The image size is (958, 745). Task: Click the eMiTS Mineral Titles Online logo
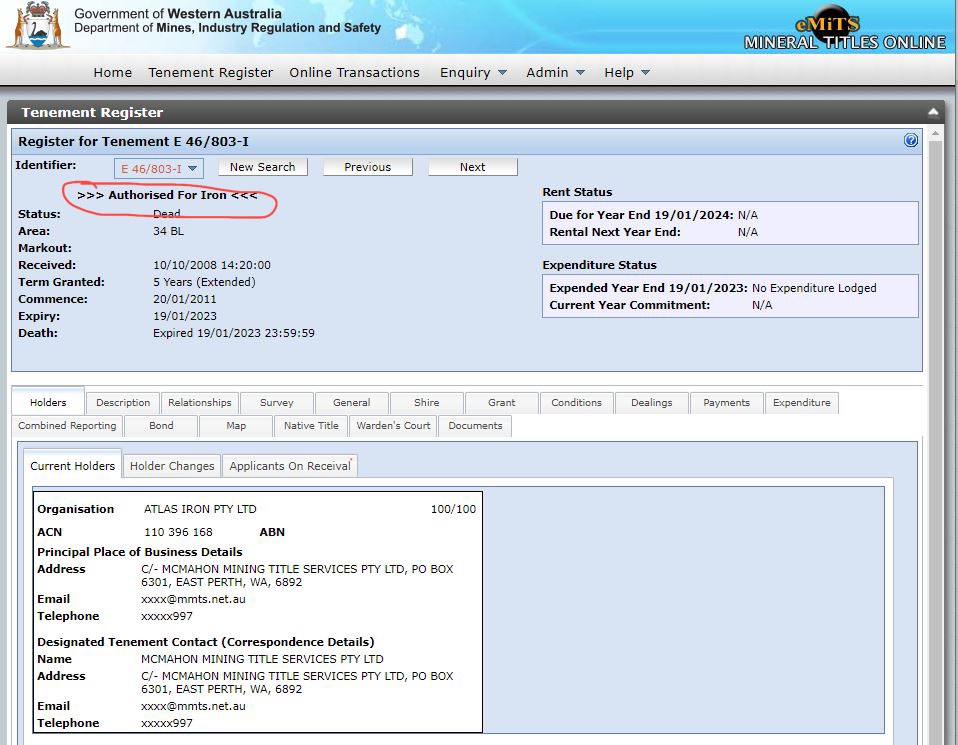pos(844,29)
